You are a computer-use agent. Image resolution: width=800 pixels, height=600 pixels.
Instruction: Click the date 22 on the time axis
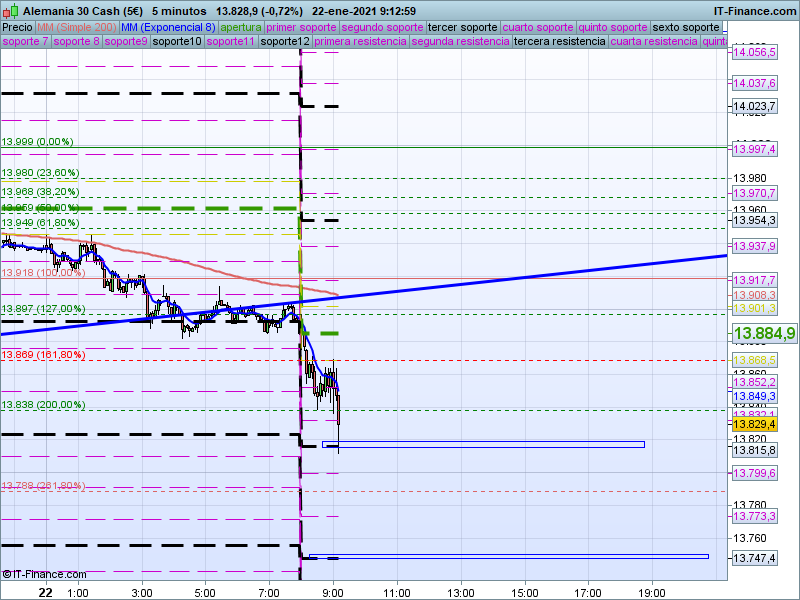point(46,592)
